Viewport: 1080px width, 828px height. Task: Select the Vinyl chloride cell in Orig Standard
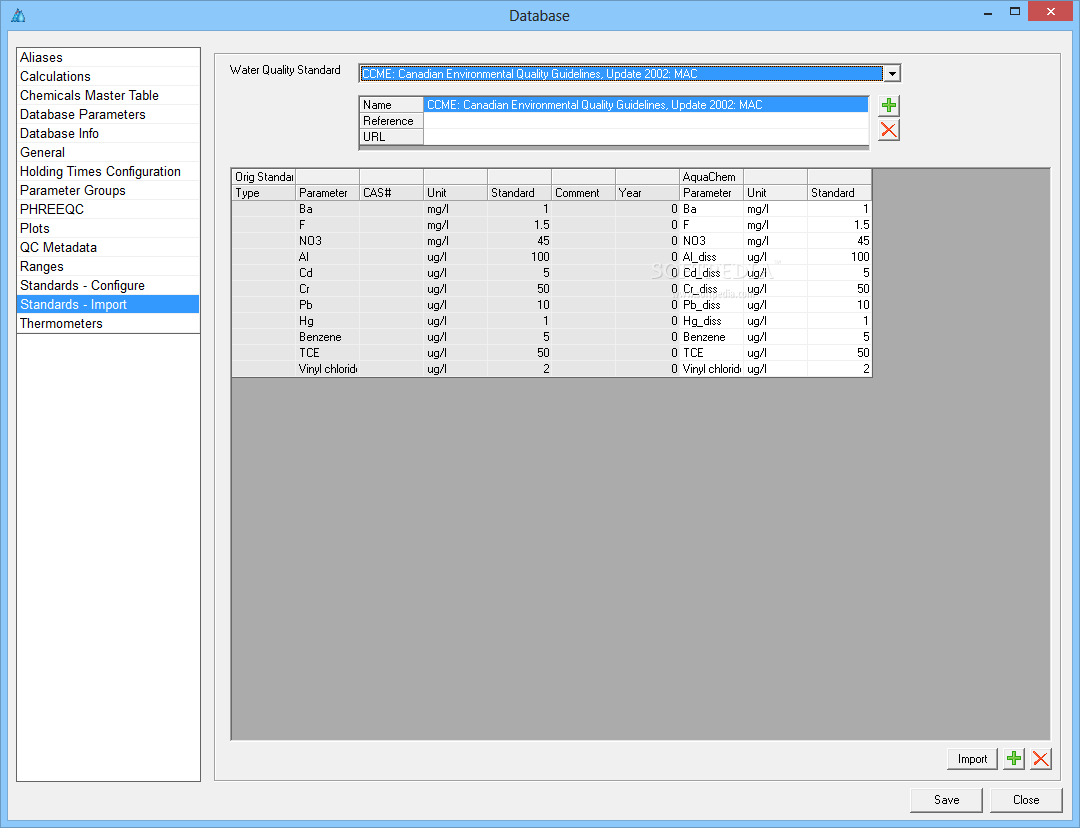tap(327, 369)
